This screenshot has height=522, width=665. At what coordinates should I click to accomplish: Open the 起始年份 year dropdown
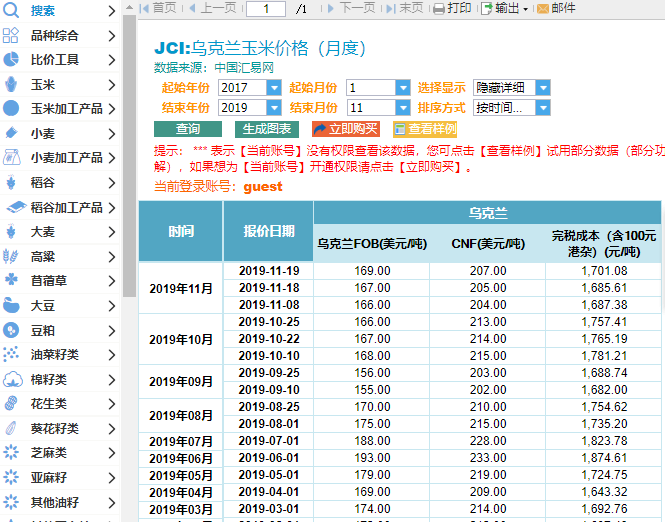(275, 88)
